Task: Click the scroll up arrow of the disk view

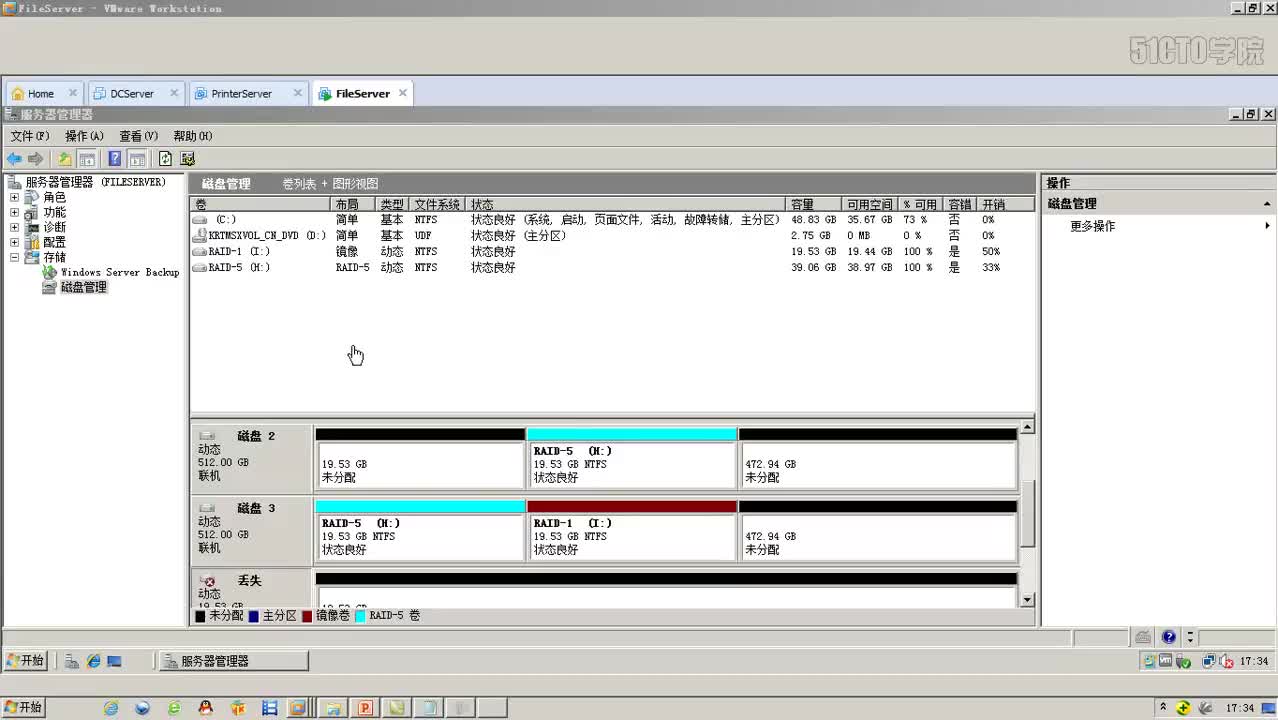Action: tap(1027, 427)
